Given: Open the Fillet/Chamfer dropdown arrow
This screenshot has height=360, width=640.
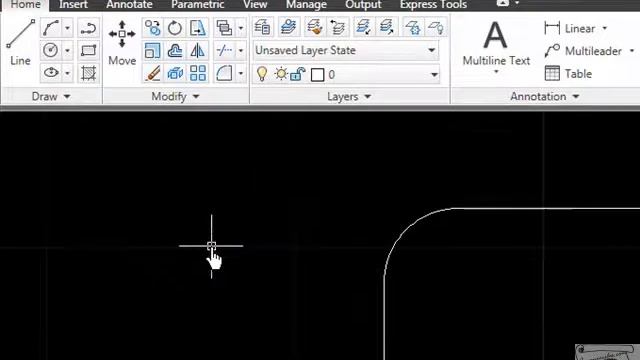Looking at the screenshot, I should (241, 74).
